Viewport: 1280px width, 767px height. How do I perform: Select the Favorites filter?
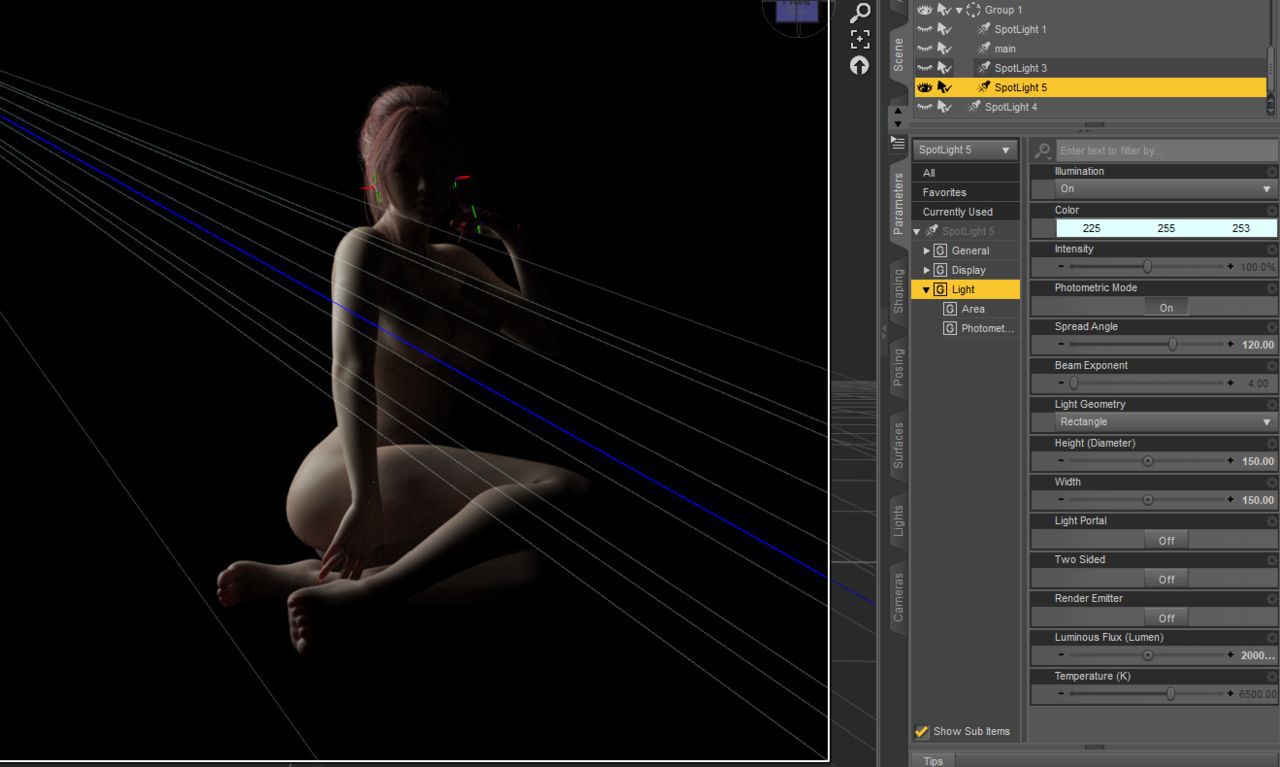[966, 192]
